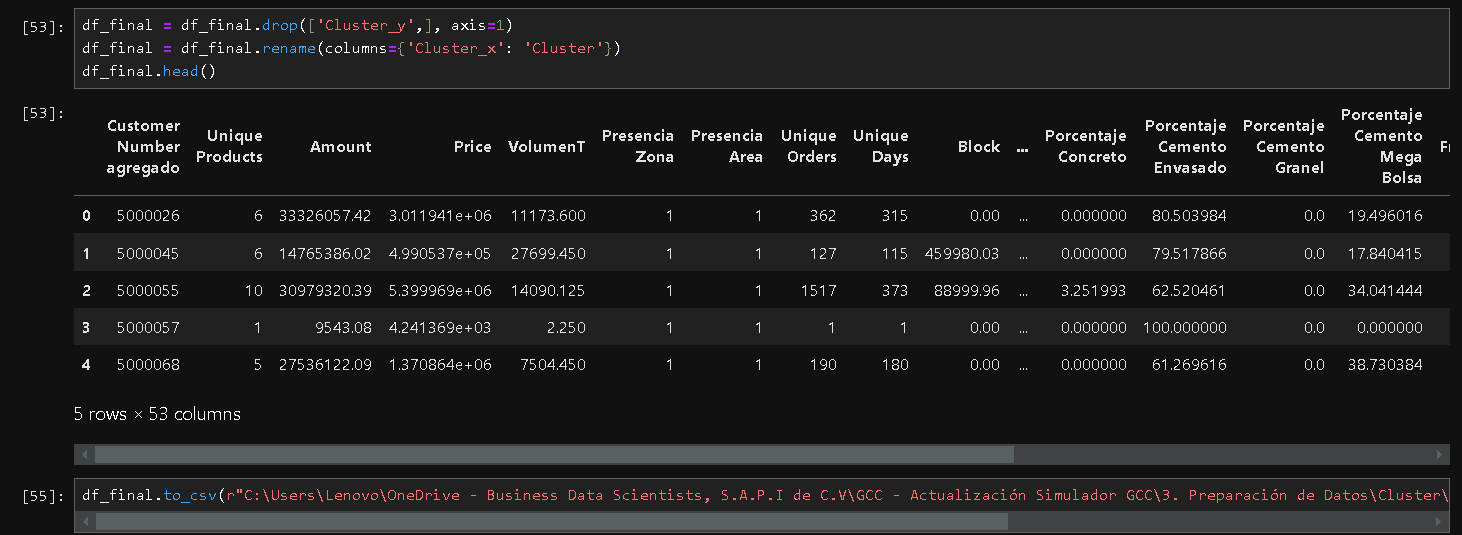The image size is (1462, 535).
Task: Click left arrow of to_csv cell scrollbar
Action: point(84,522)
